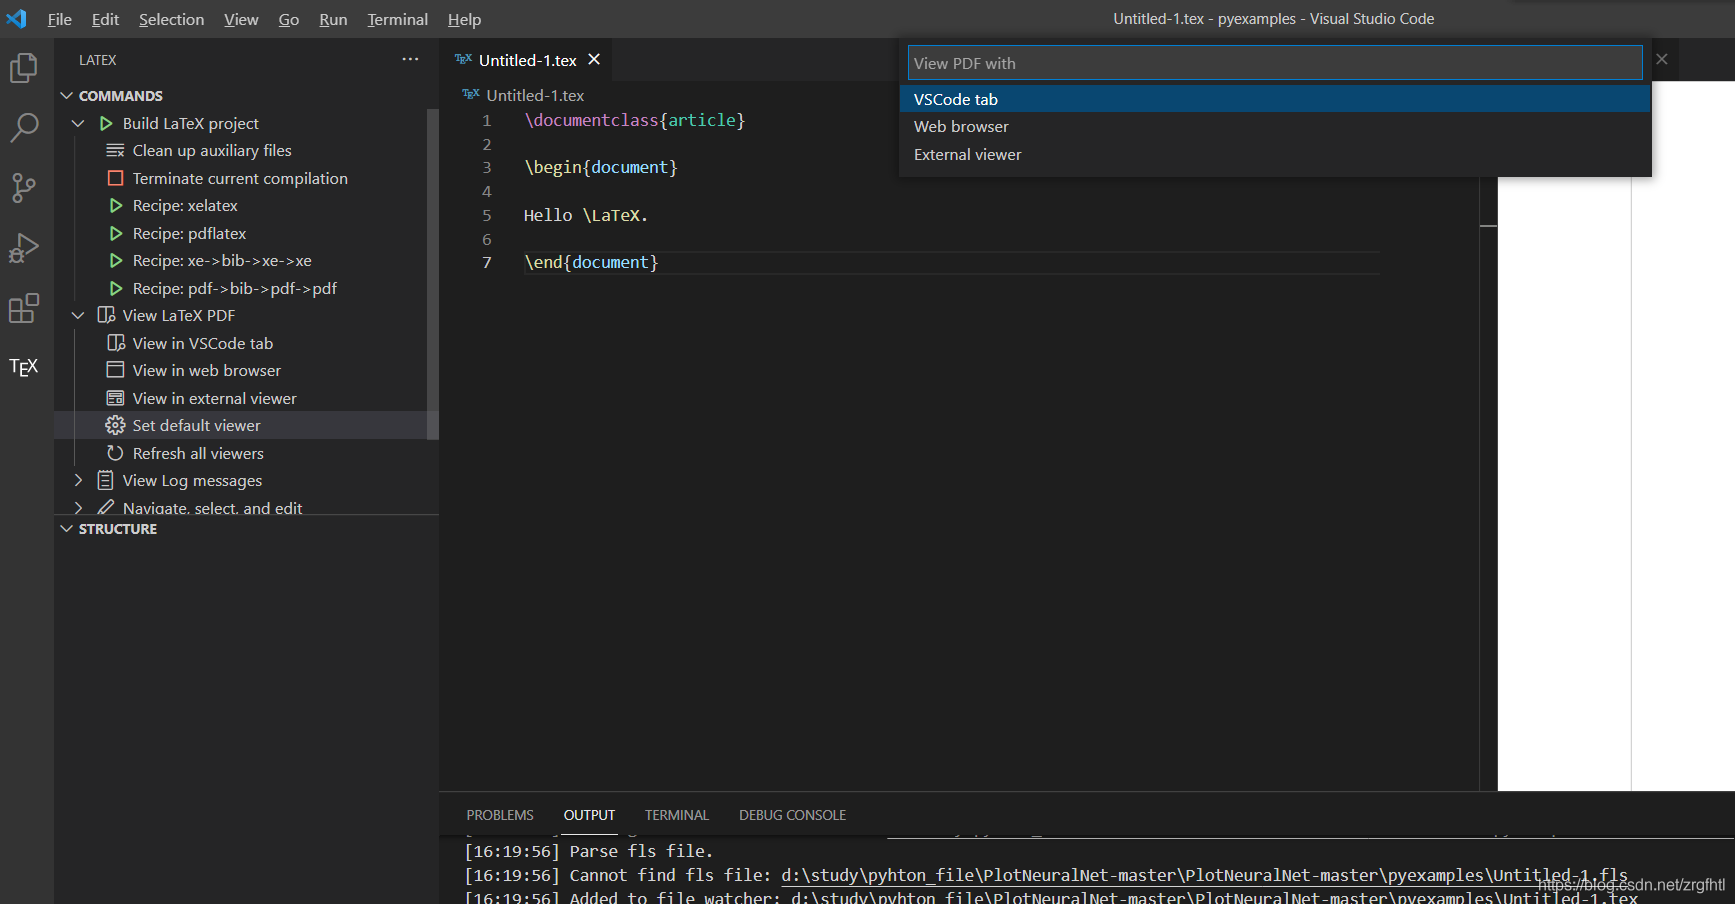Screen dimensions: 1735x904
Task: Open the Edit menu
Action: coord(105,19)
